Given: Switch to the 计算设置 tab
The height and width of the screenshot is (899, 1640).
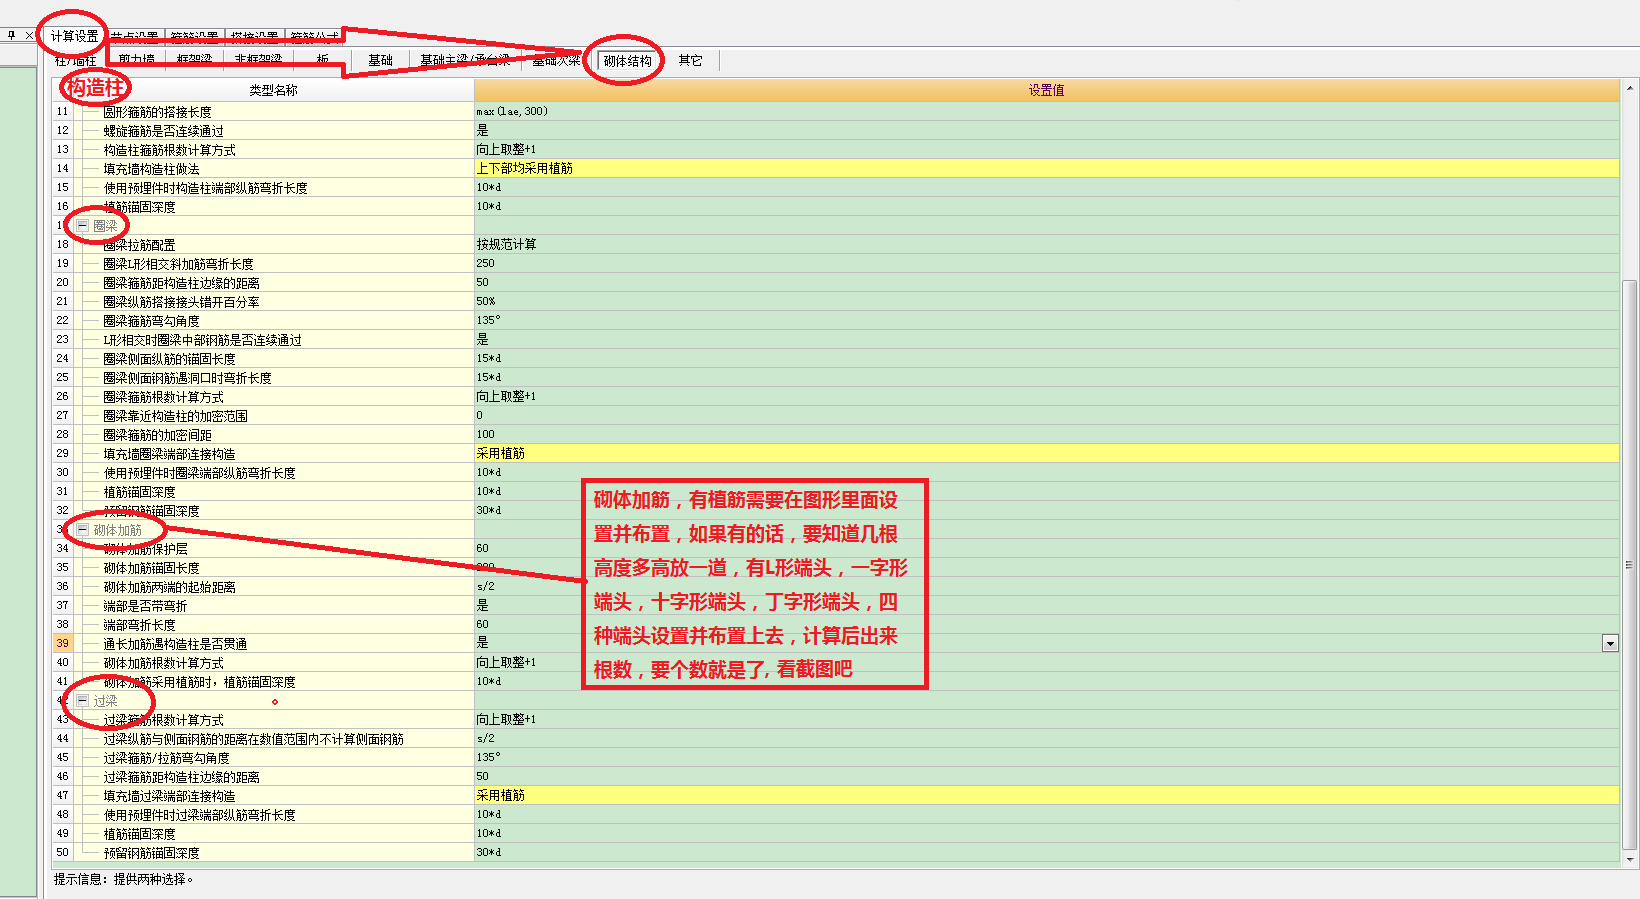Looking at the screenshot, I should point(75,36).
